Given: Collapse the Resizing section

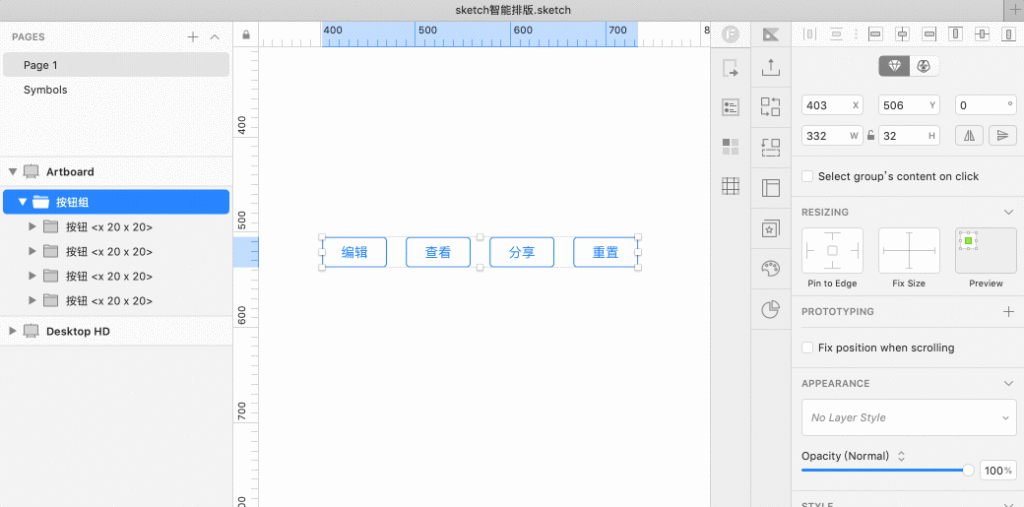Looking at the screenshot, I should 1008,212.
